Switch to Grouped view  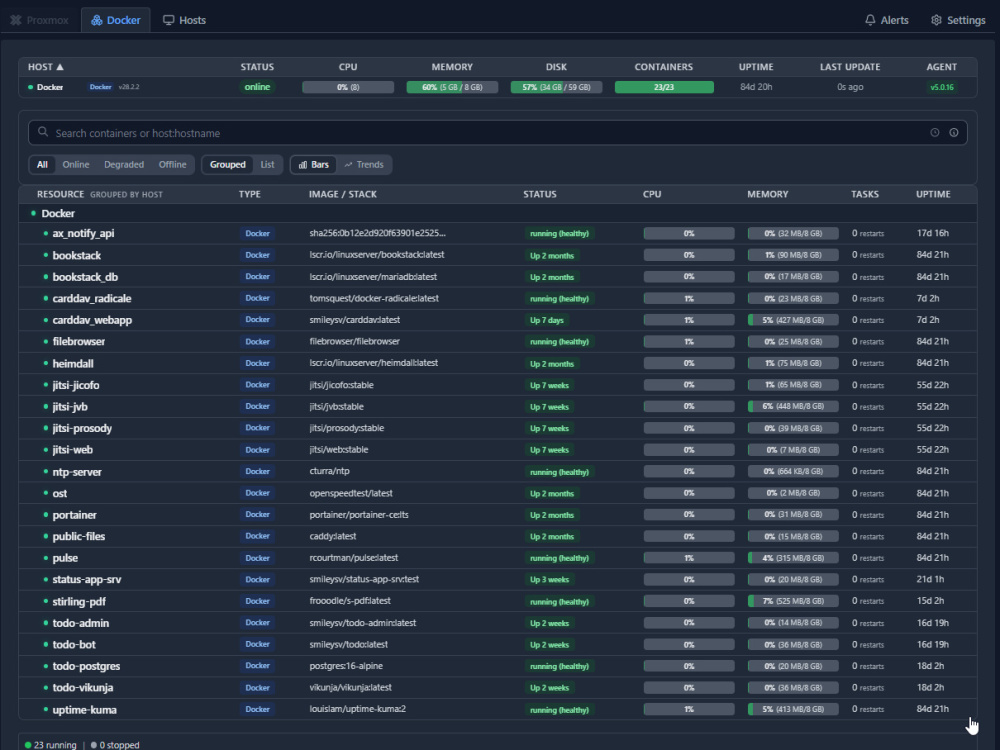tap(228, 165)
